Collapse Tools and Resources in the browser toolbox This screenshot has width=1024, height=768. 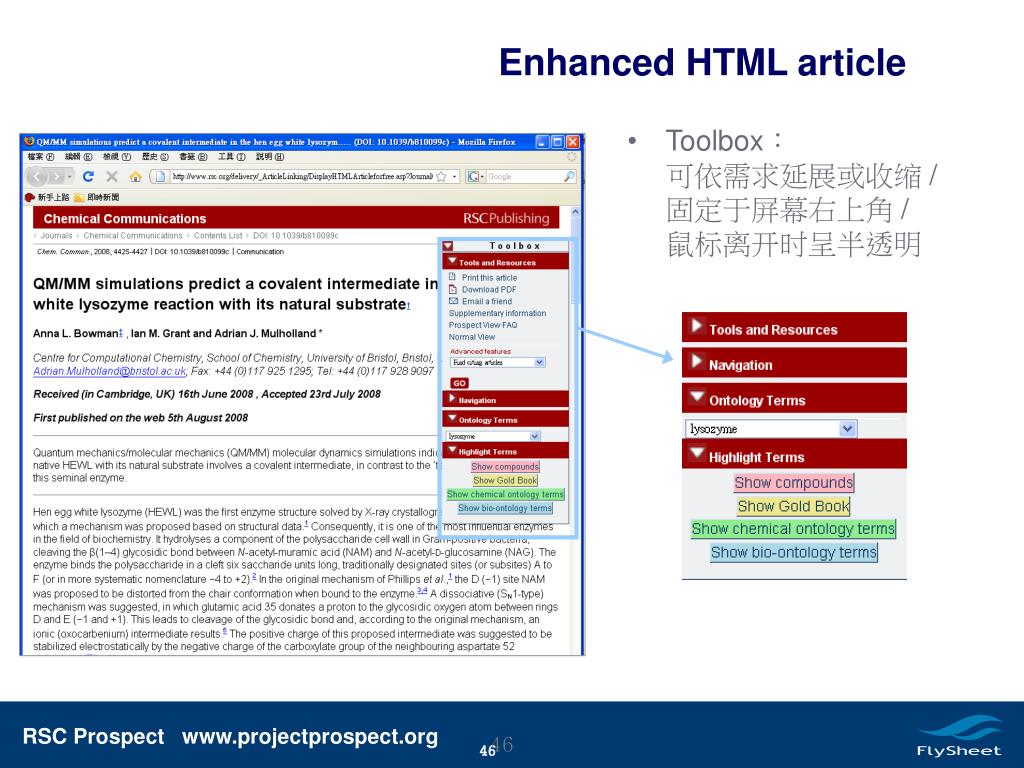(451, 261)
